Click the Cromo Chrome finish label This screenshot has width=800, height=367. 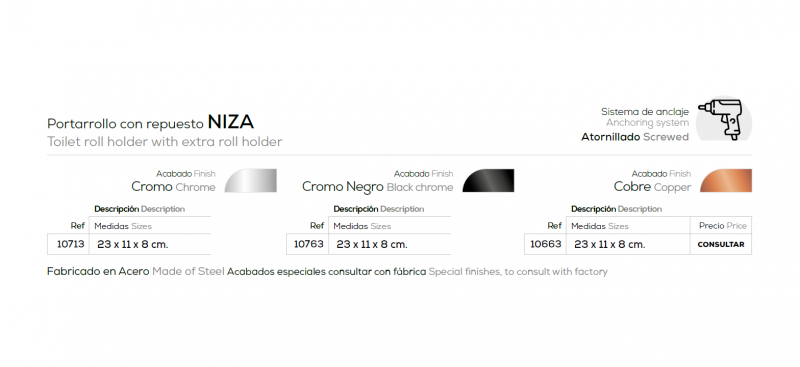173,187
